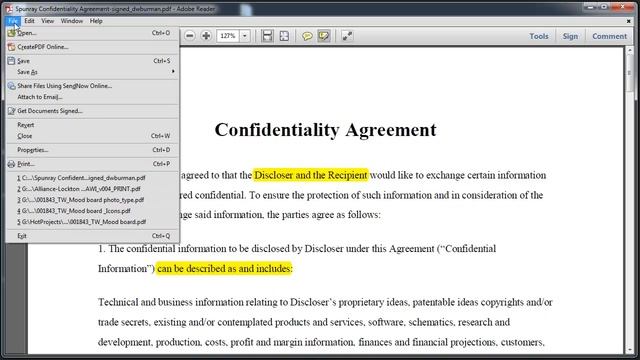Viewport: 640px width, 360px height.
Task: Choose Get Documents Signed...
Action: 92,111
